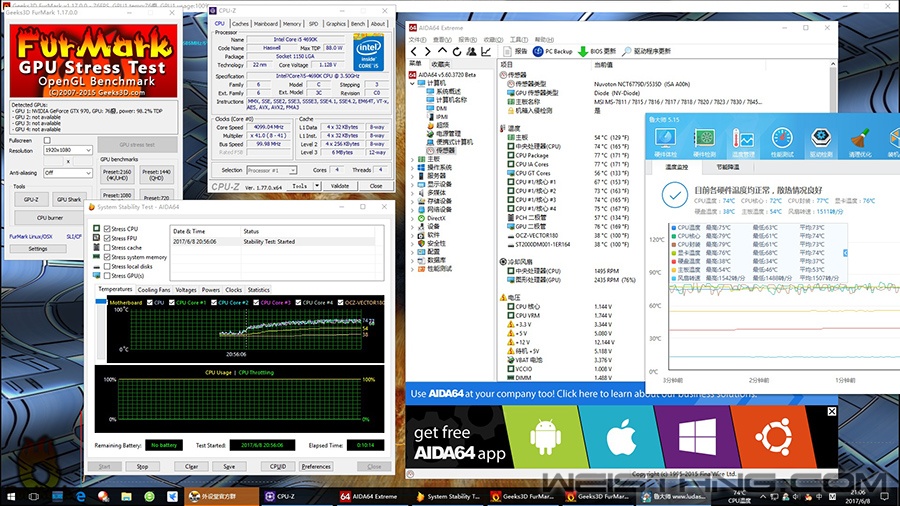
Task: Enable Stress local disks checkbox
Action: (x=107, y=266)
